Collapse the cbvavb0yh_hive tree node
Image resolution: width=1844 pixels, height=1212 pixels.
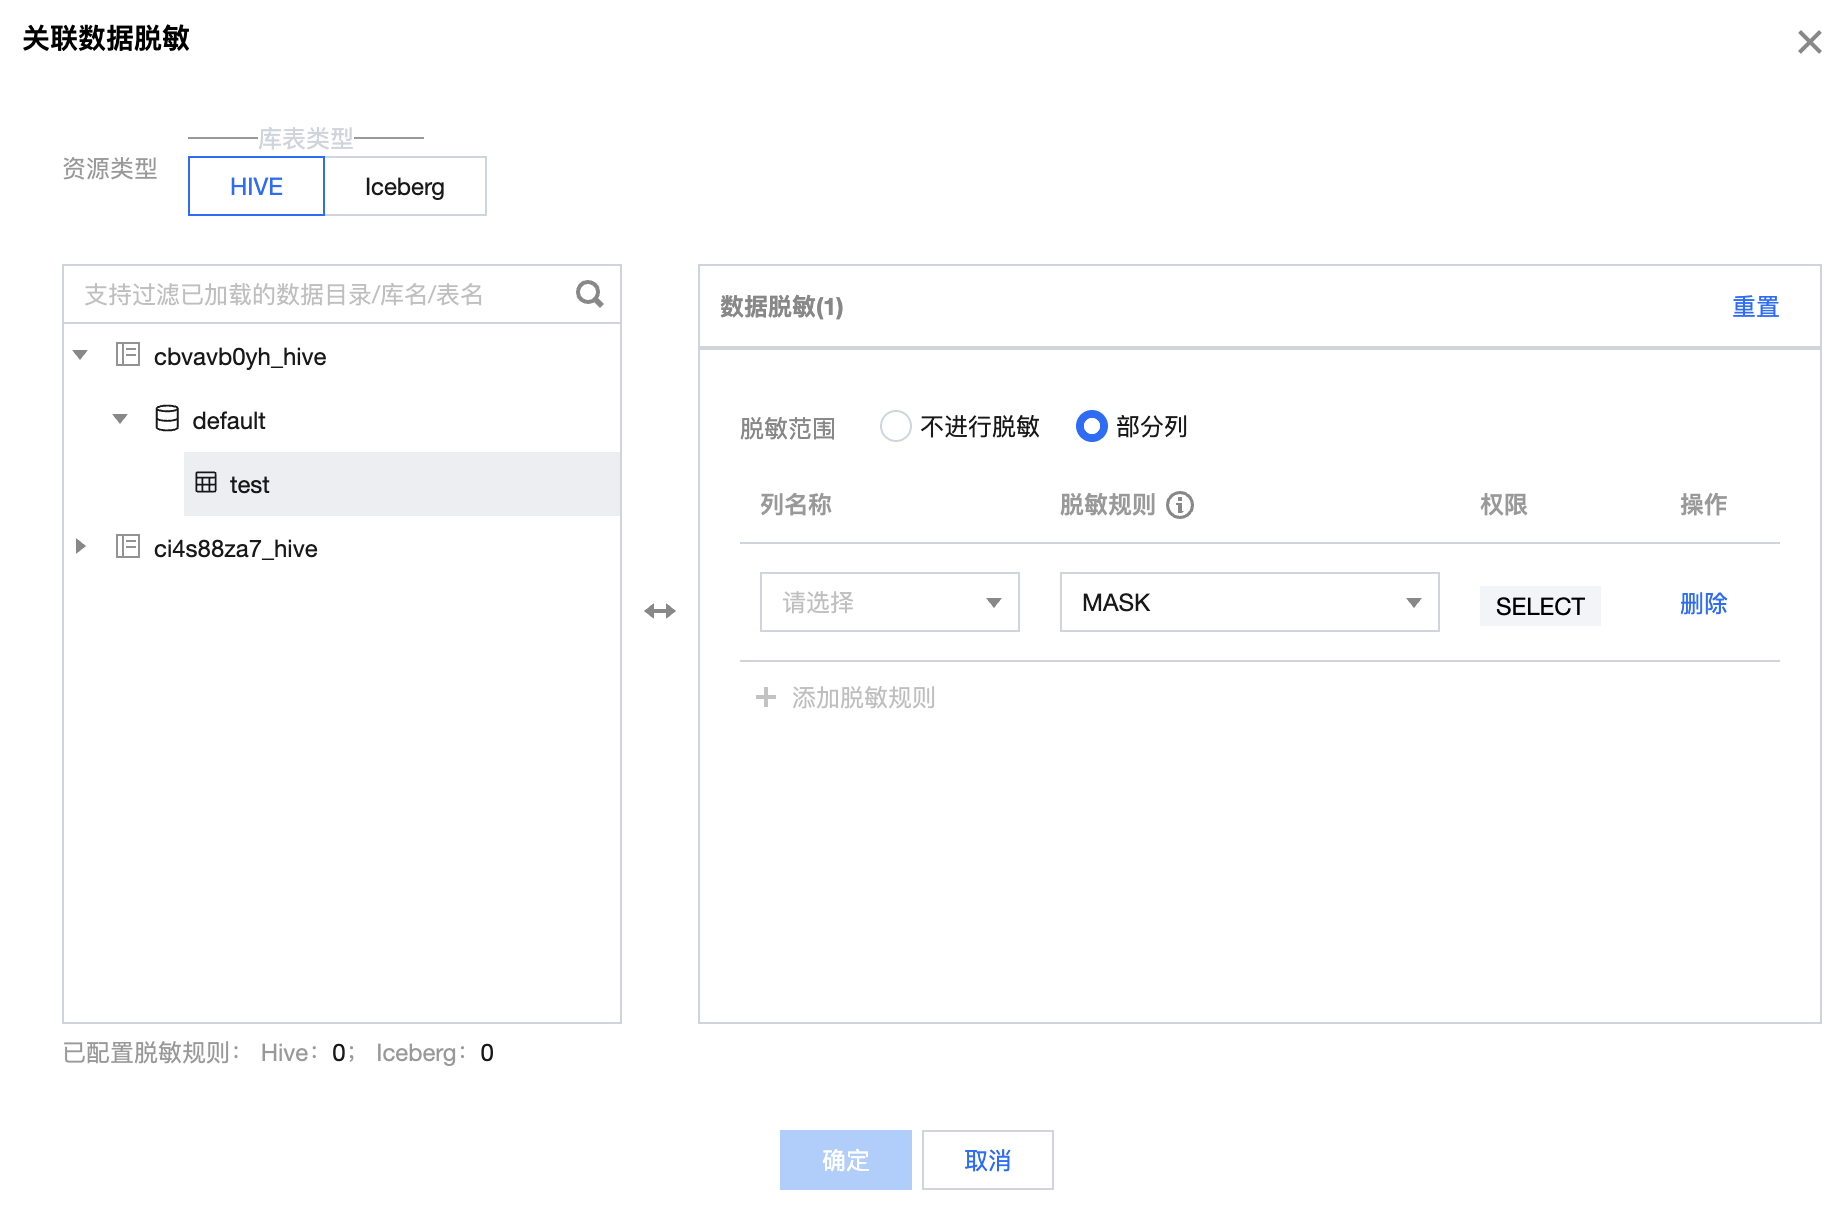pyautogui.click(x=81, y=355)
